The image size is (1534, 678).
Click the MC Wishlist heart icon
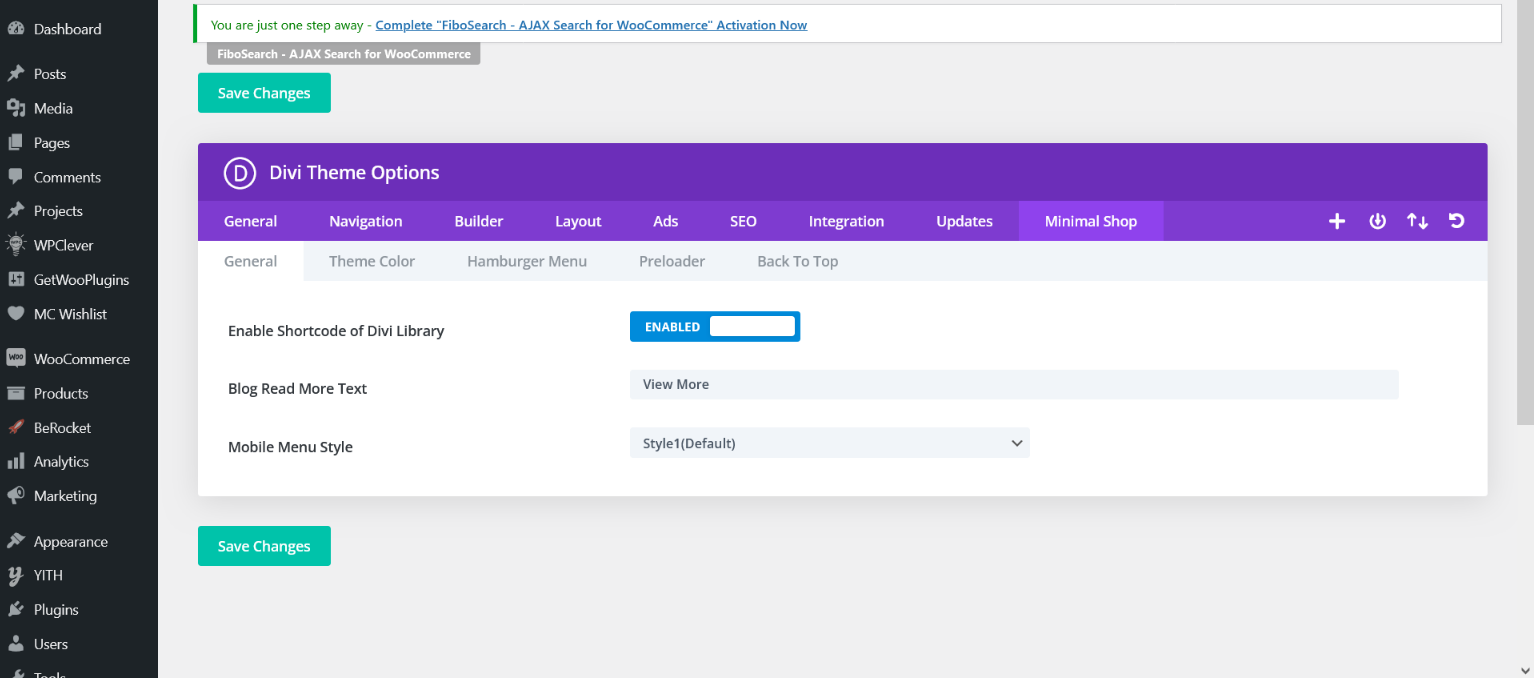click(15, 314)
